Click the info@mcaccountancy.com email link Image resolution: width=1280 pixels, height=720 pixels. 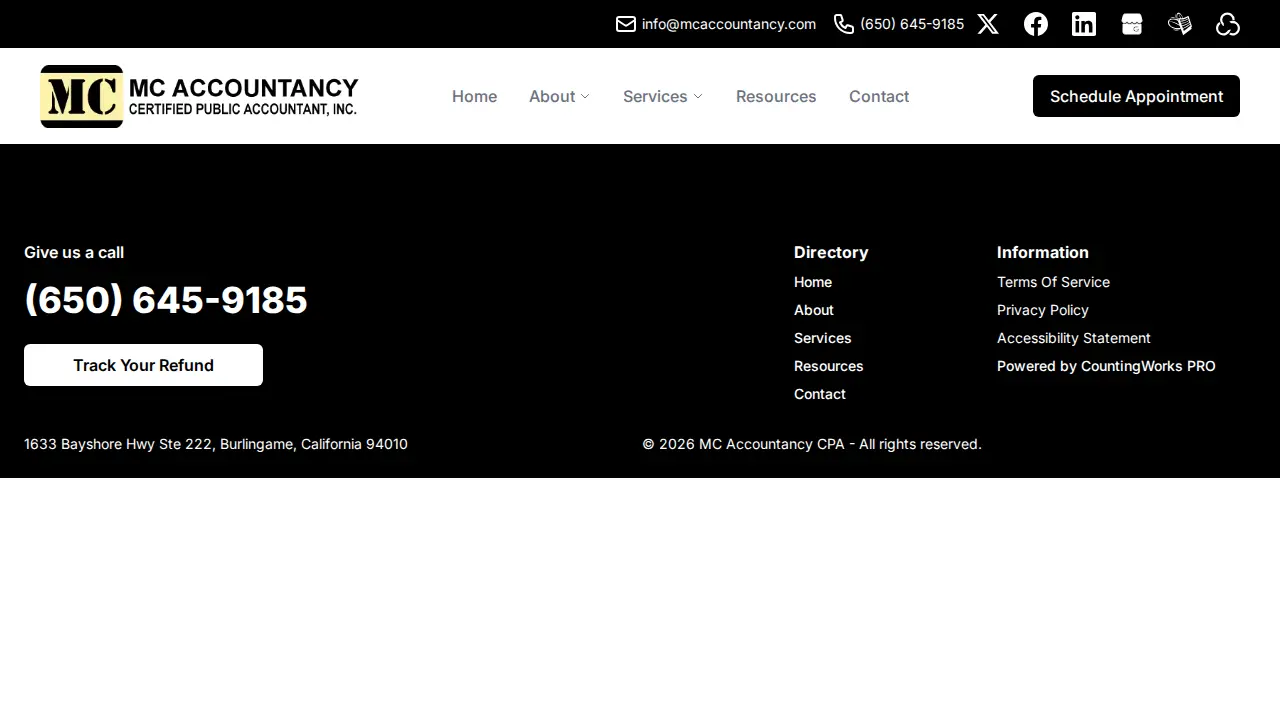click(x=729, y=24)
